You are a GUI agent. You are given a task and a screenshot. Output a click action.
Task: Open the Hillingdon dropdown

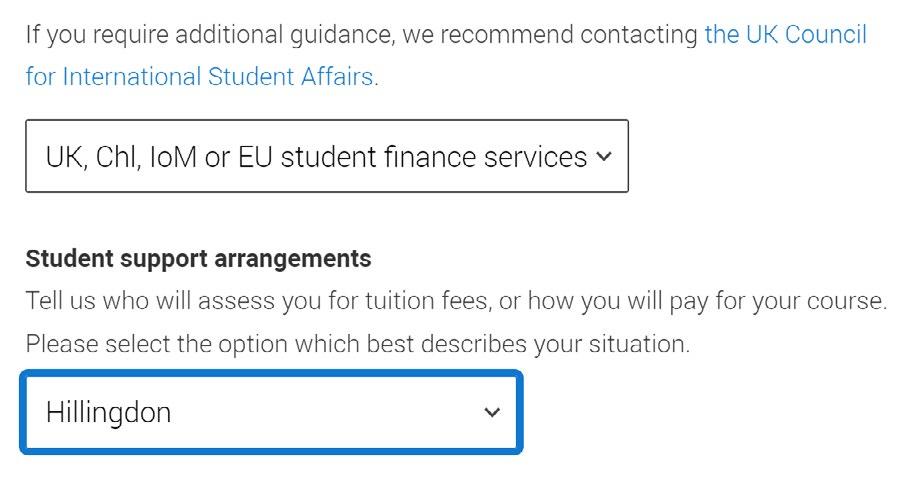(270, 412)
